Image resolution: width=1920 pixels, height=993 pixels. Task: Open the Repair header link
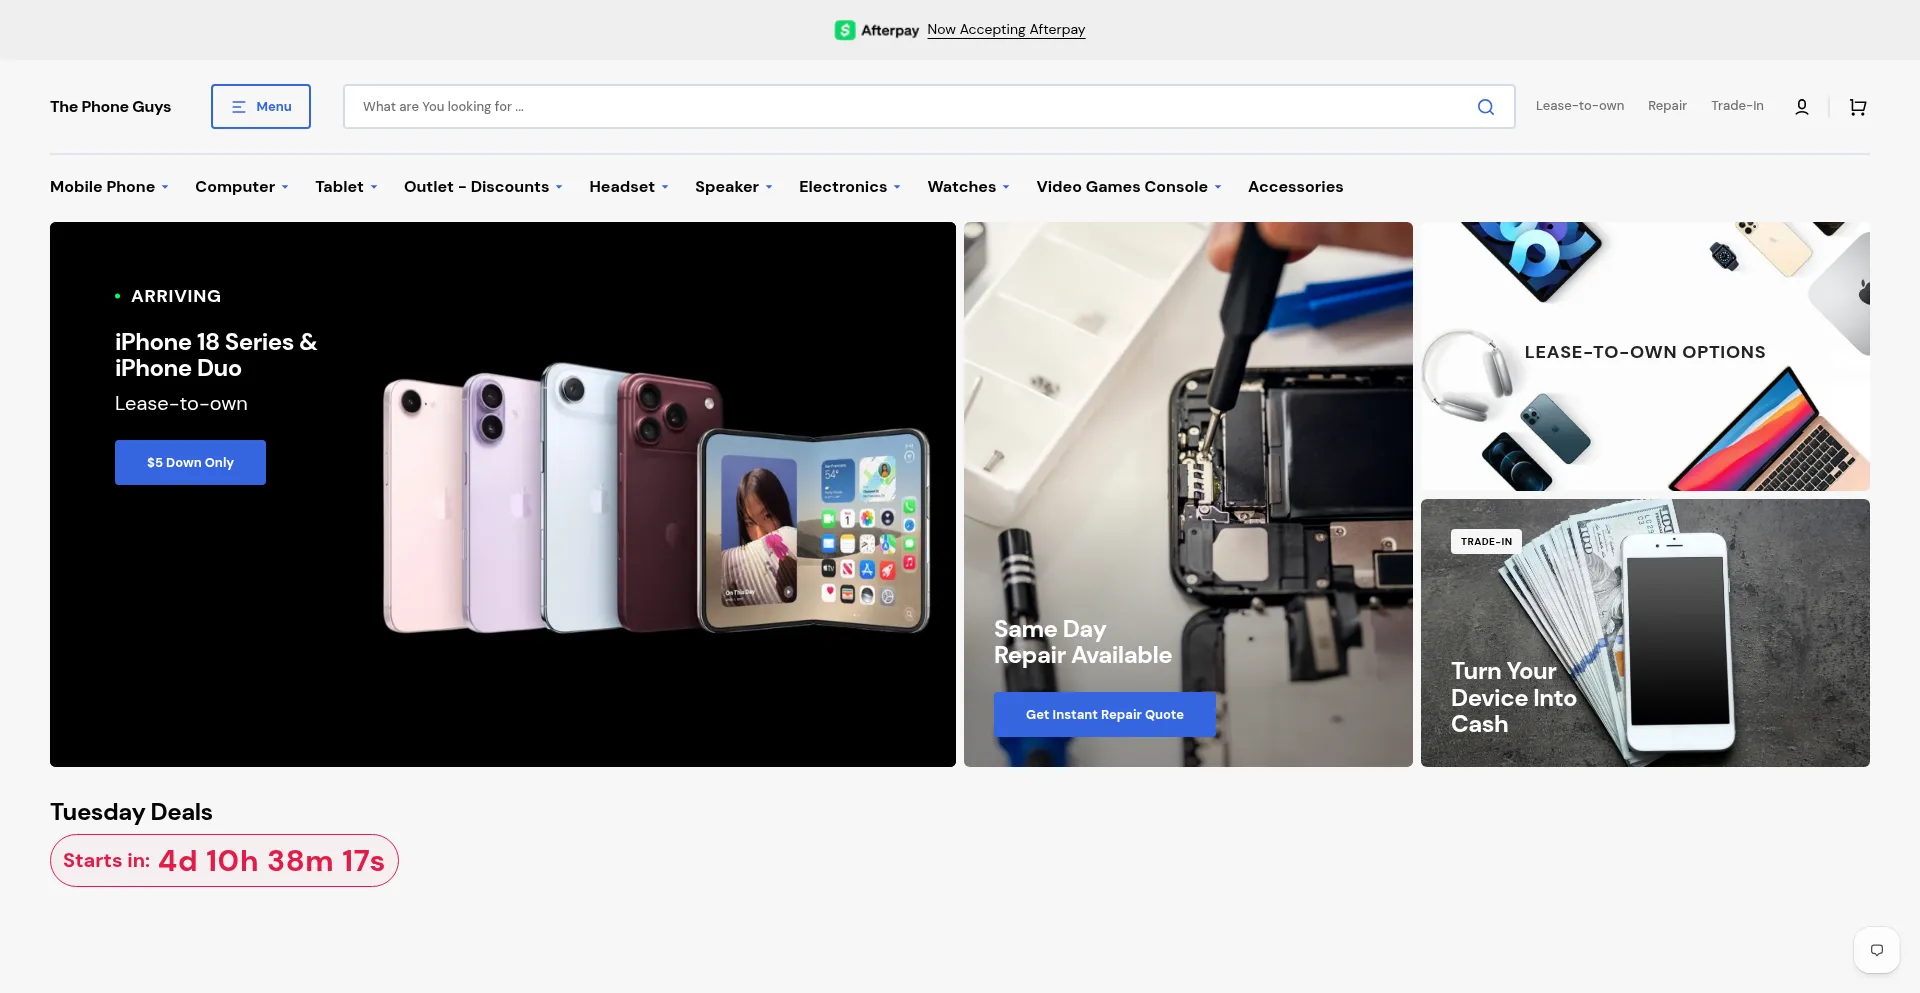click(1667, 106)
